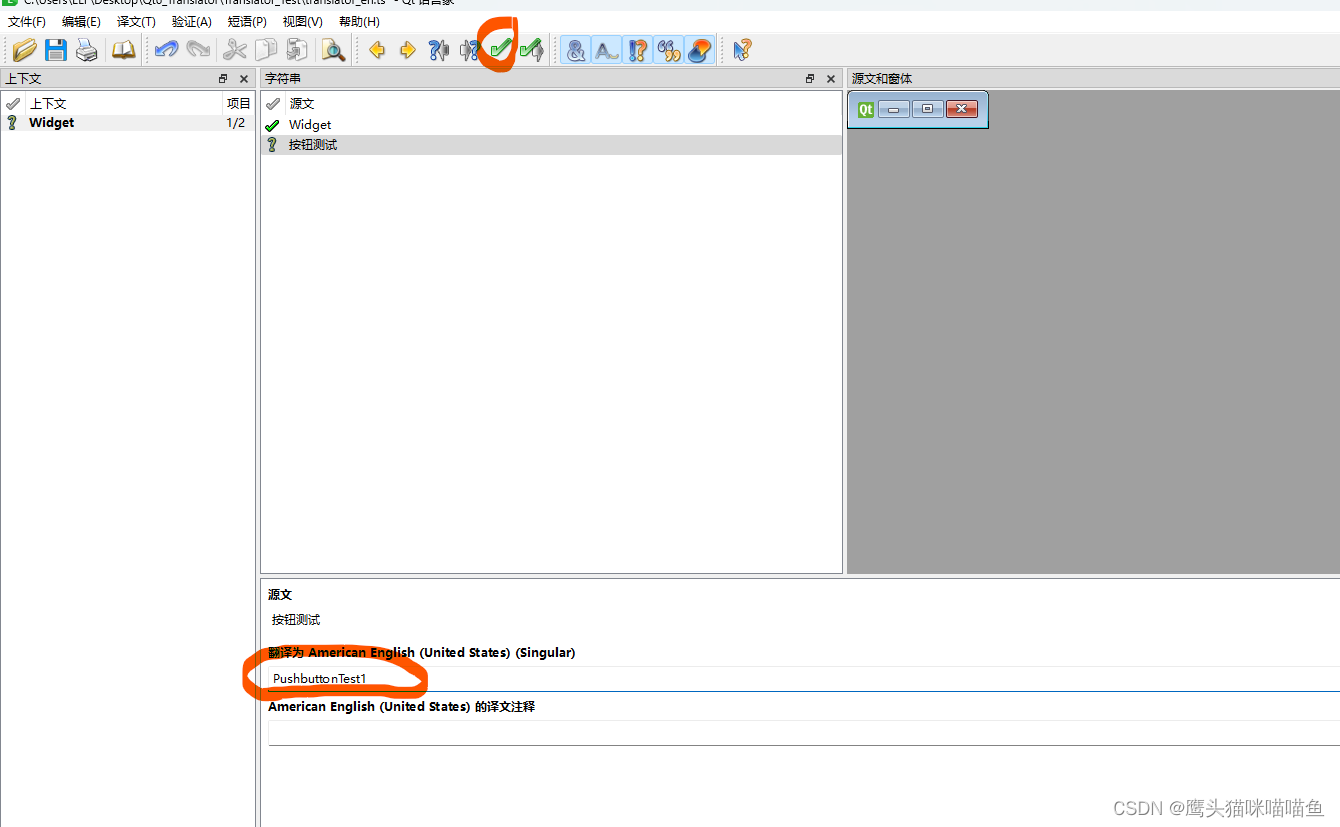Cut selected text with the scissors icon
The height and width of the screenshot is (827, 1340).
235,50
